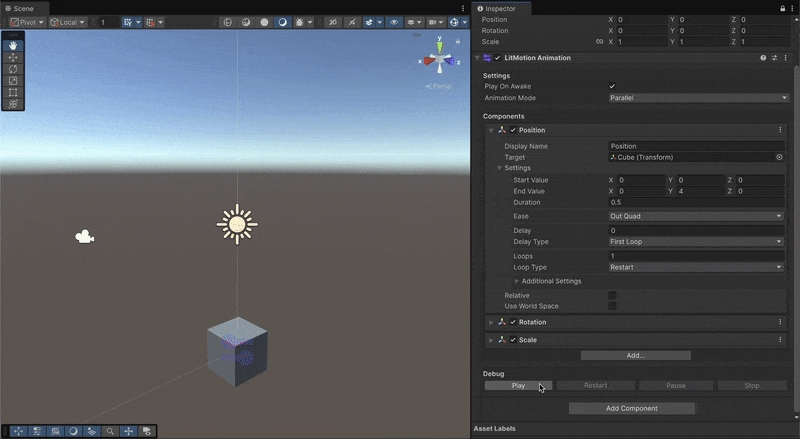
Task: Expand the Rotation component foldout
Action: coord(491,322)
